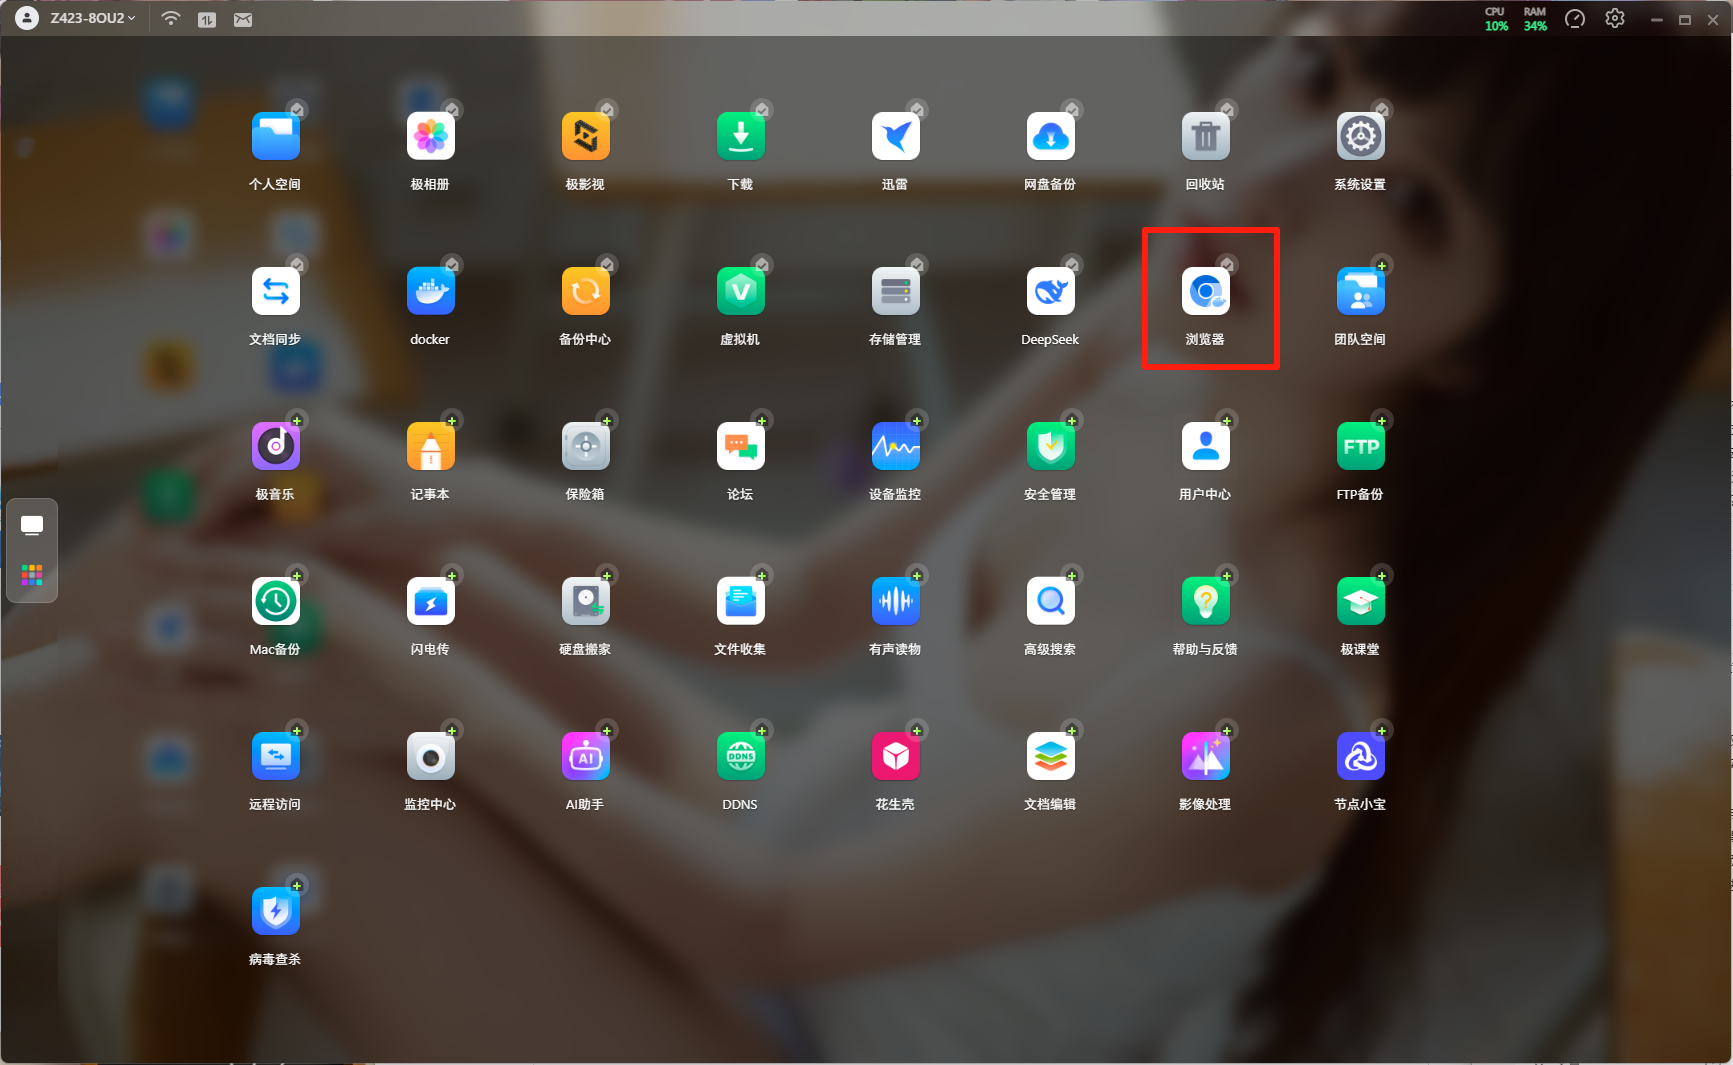This screenshot has height=1065, width=1733.
Task: Click the plus badge on 团队空间
Action: coord(1382,265)
